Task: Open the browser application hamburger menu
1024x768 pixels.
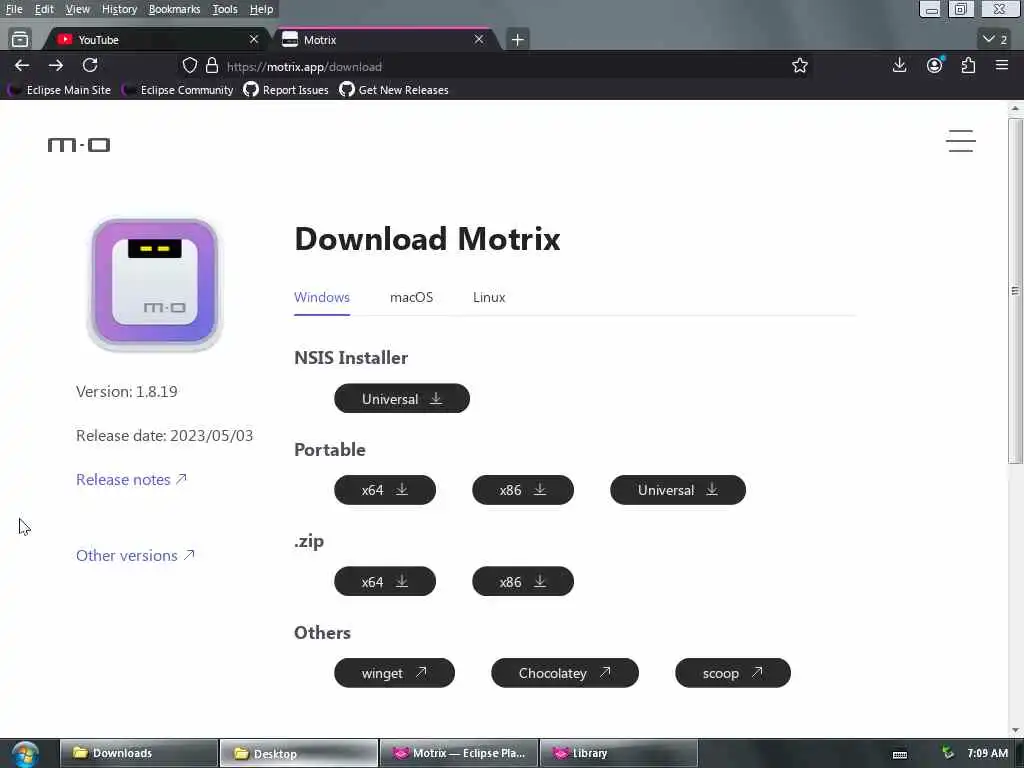Action: 1002,65
